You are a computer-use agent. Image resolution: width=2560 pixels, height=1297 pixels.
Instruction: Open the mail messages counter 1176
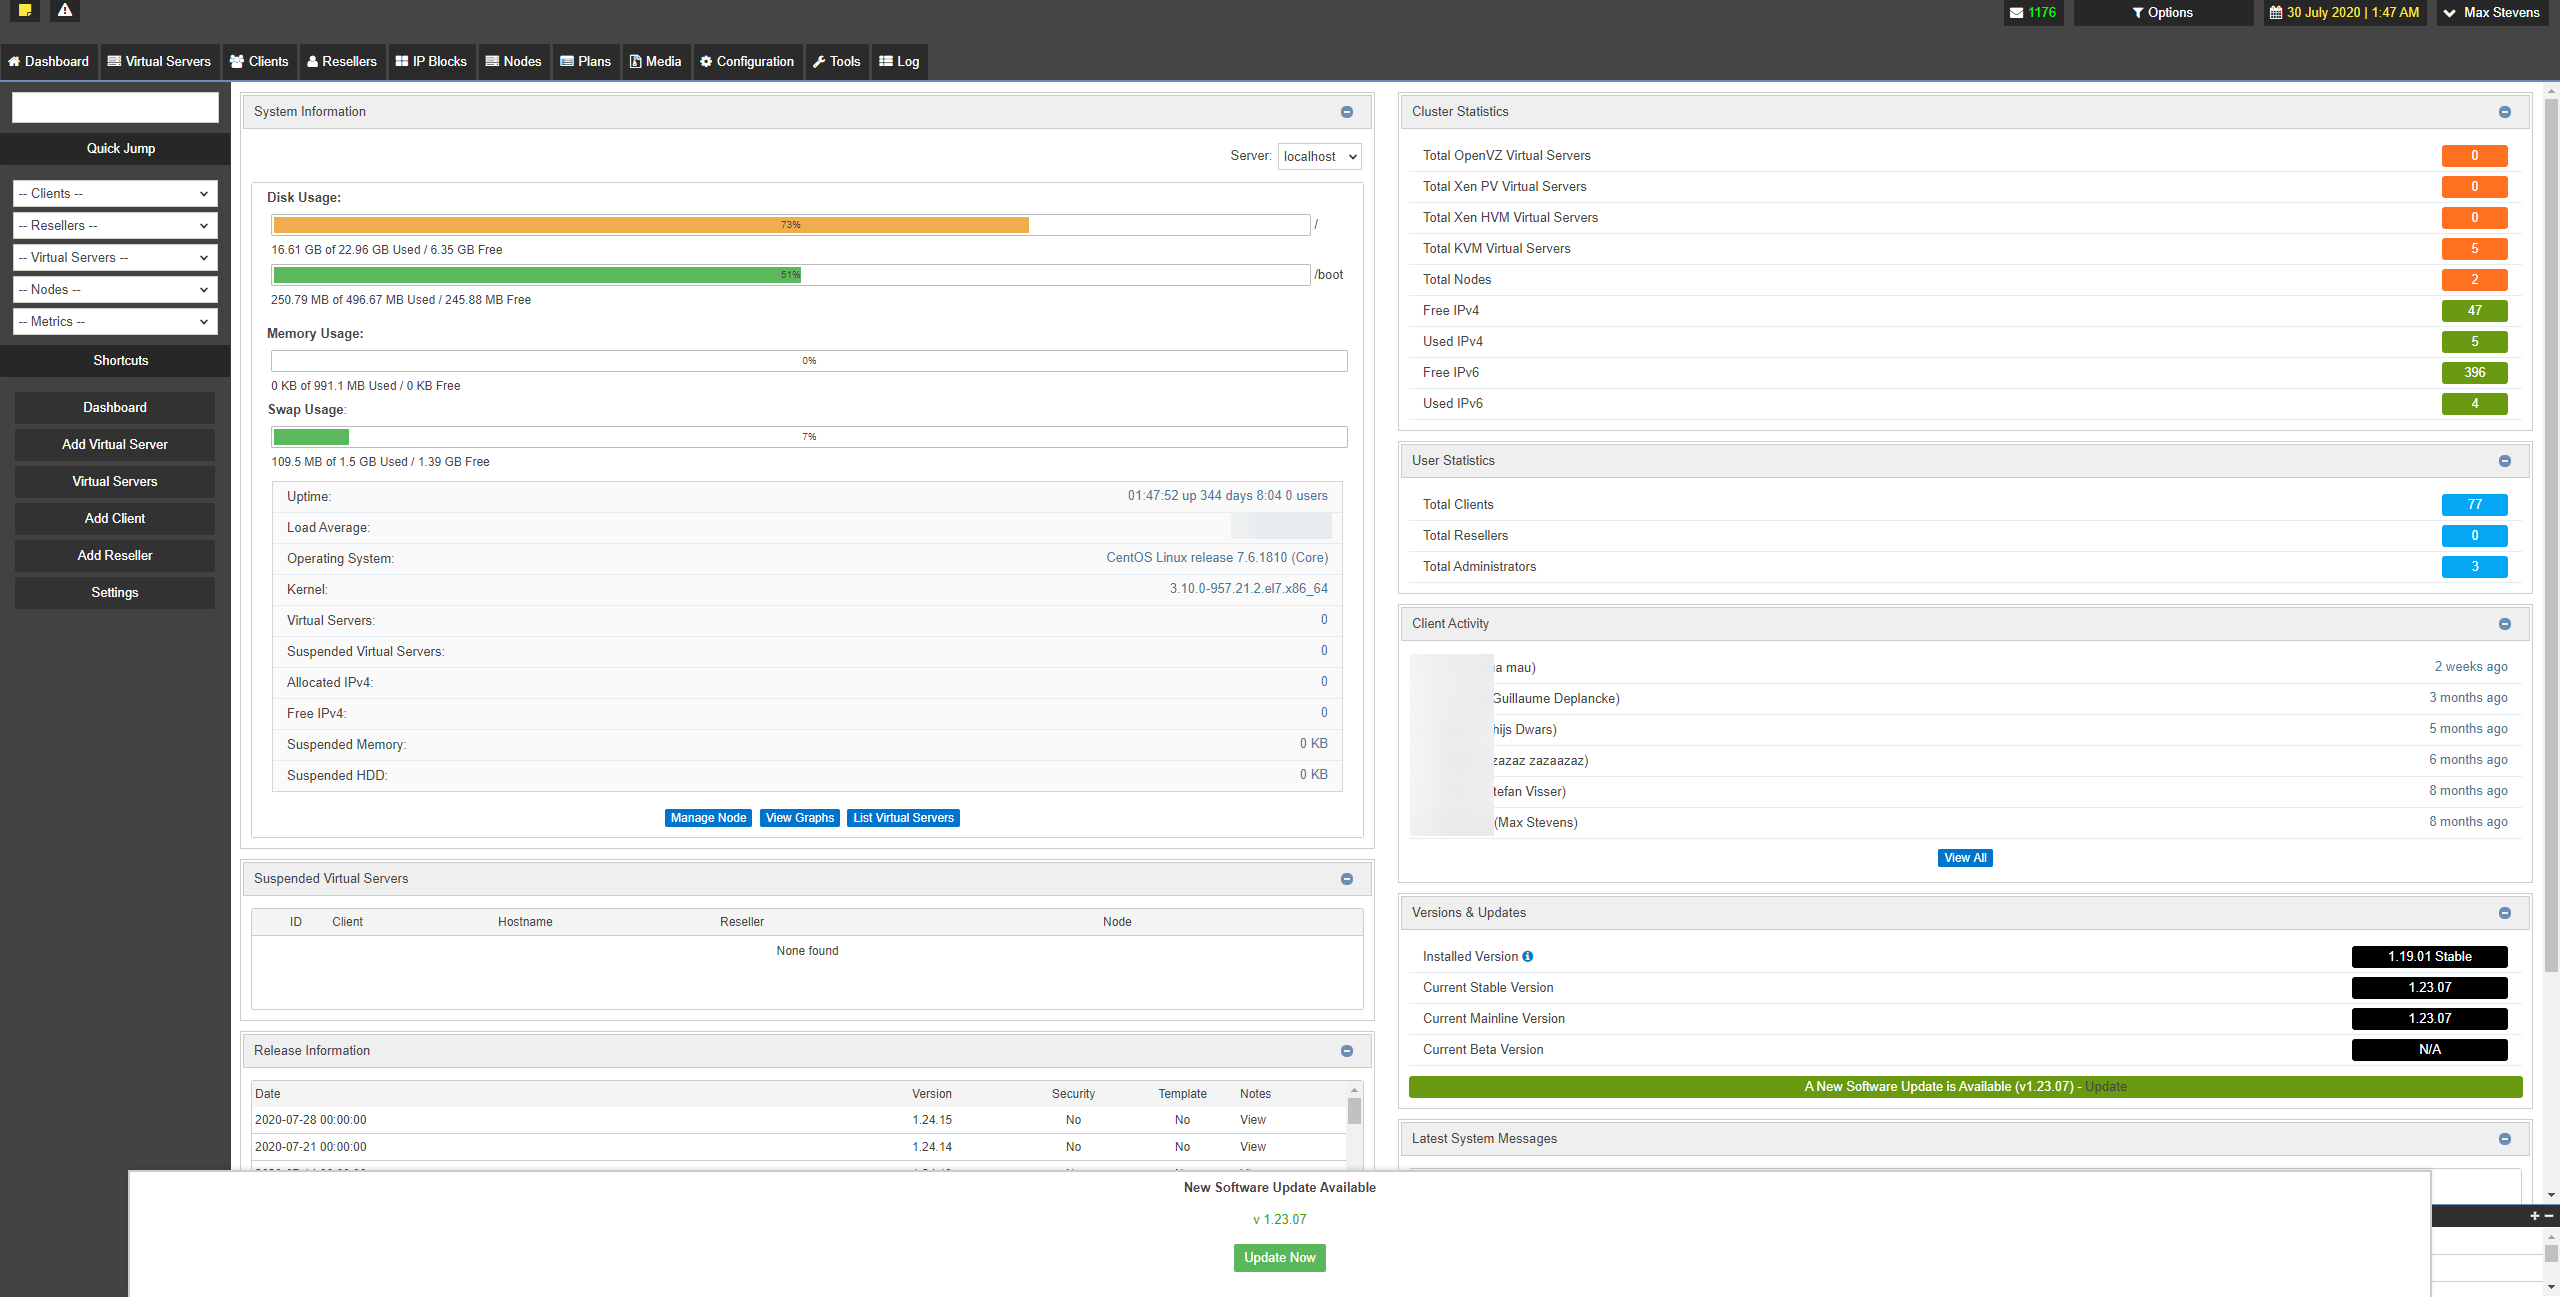tap(2033, 13)
